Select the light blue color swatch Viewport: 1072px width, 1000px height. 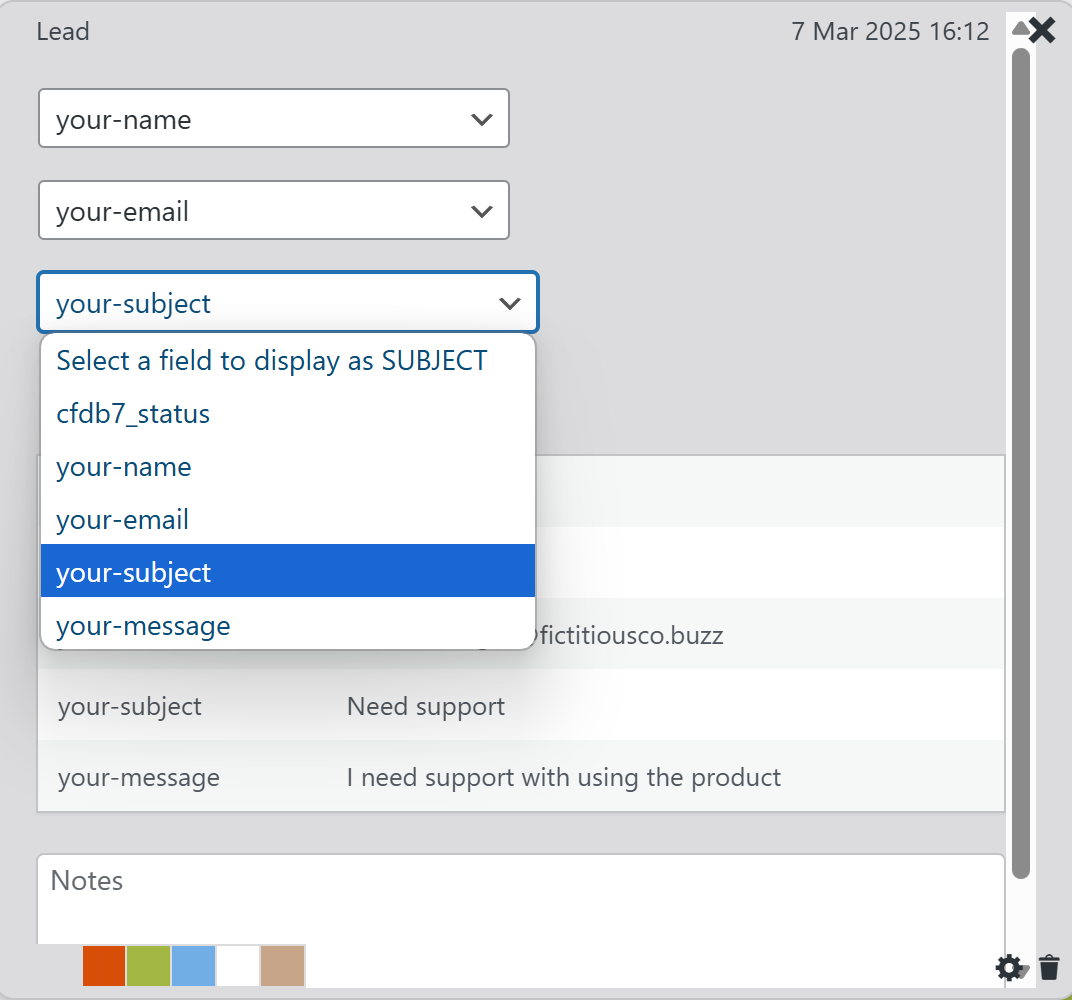tap(193, 966)
